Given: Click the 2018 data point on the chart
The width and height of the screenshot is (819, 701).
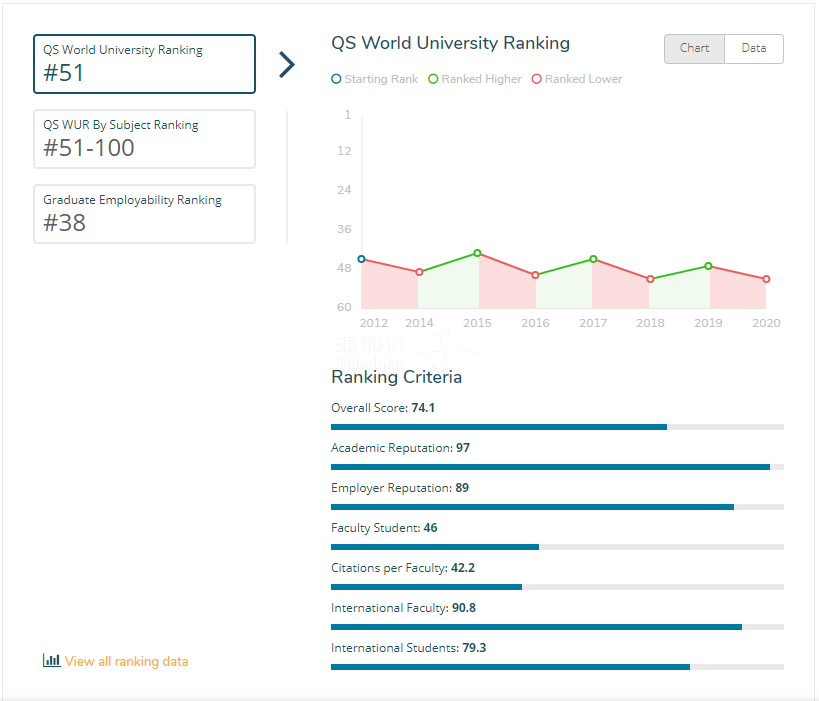Looking at the screenshot, I should (650, 279).
